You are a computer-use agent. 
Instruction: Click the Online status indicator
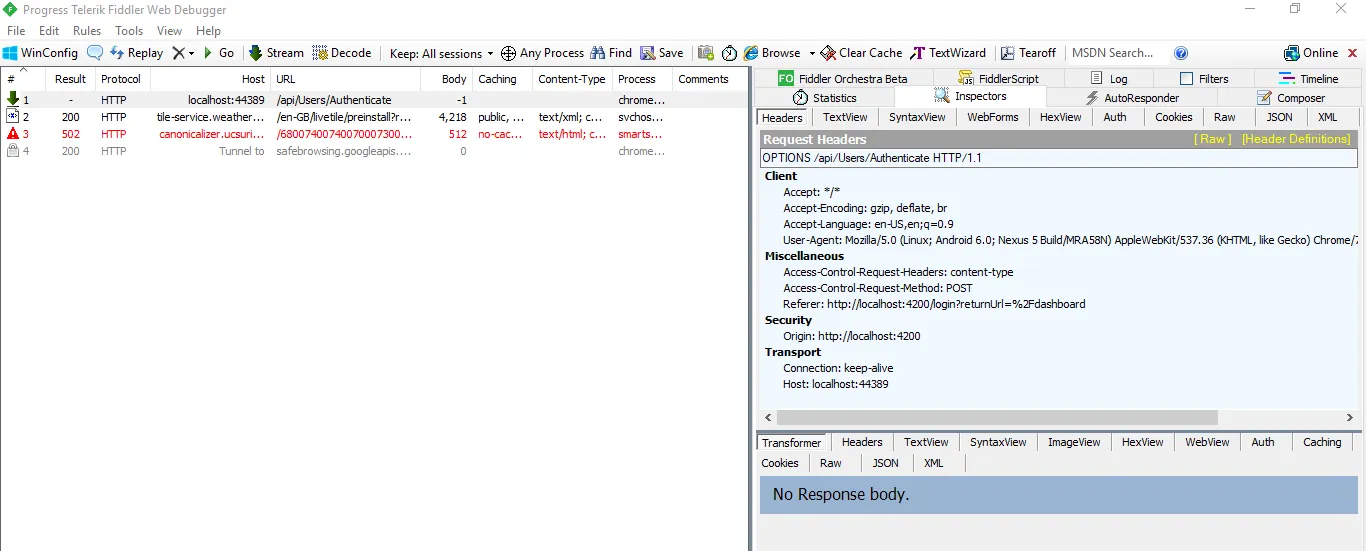1311,53
